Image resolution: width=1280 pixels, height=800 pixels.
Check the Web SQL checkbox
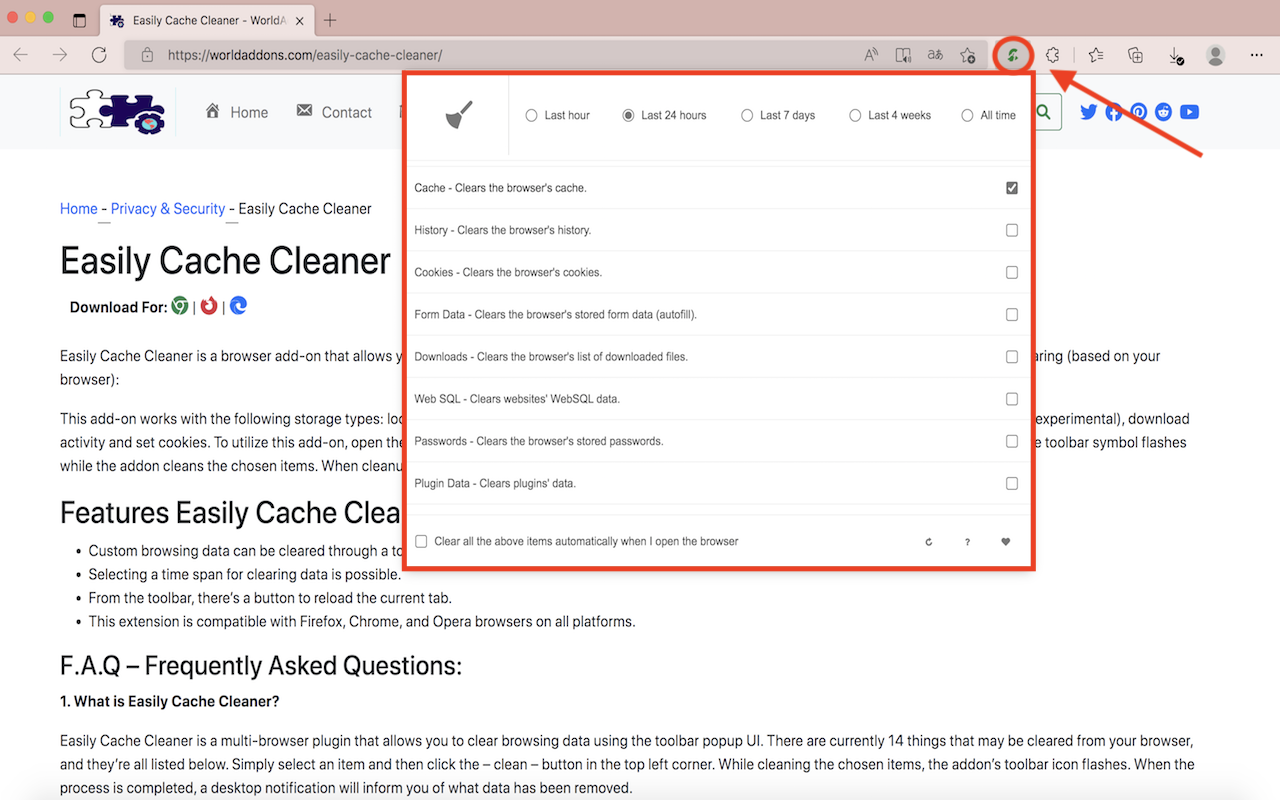[1012, 399]
